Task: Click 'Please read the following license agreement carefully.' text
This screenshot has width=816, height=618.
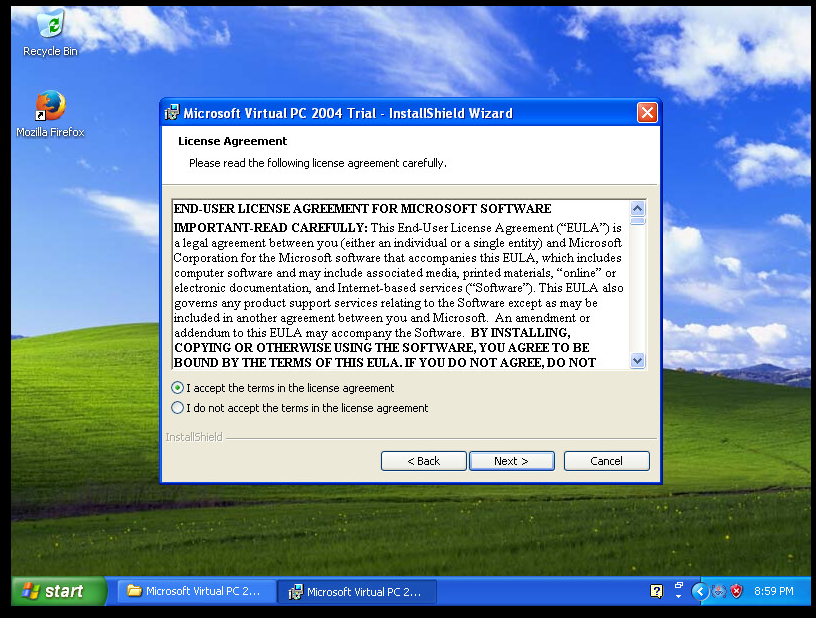Action: [317, 163]
